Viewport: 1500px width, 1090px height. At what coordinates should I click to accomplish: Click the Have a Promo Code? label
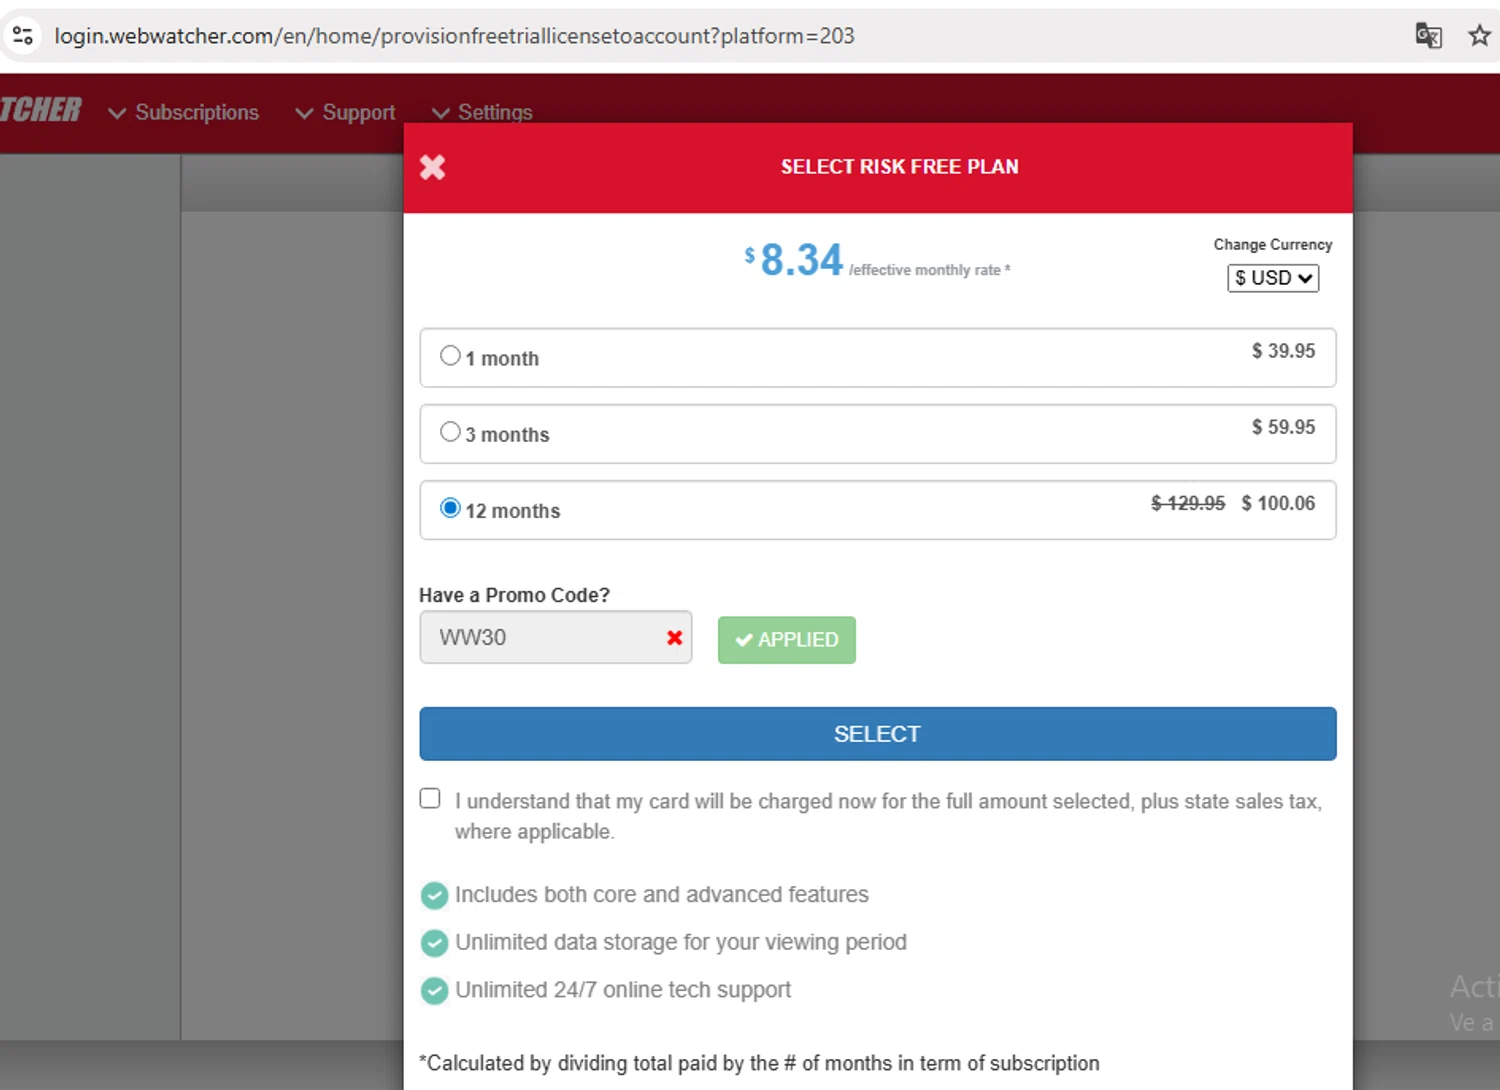click(514, 595)
